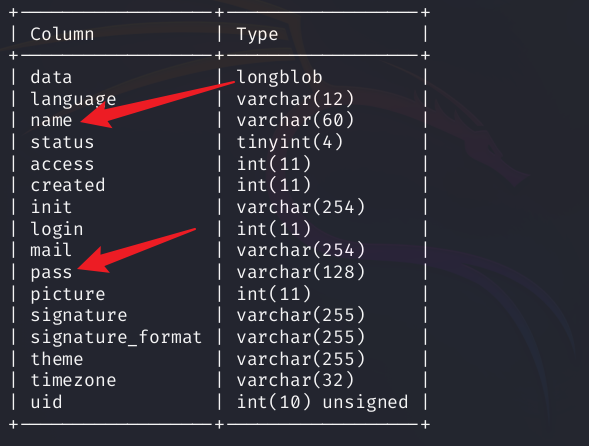Click the 'signature_format' column name
This screenshot has height=446, width=589.
[116, 337]
